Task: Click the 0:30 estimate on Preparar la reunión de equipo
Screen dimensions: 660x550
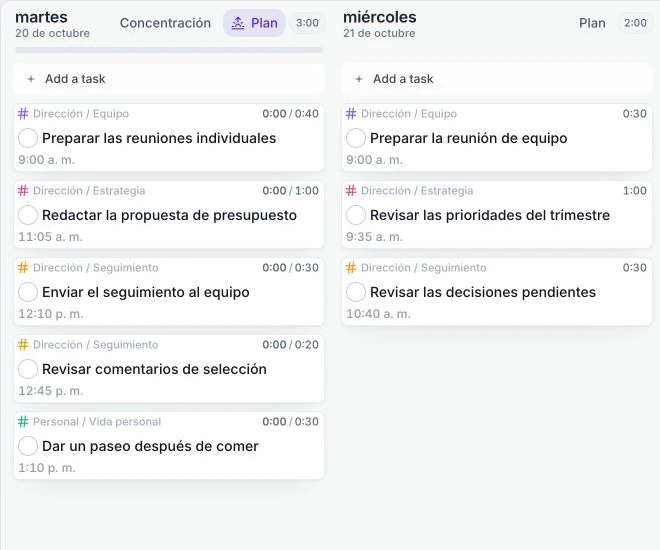Action: click(x=634, y=114)
